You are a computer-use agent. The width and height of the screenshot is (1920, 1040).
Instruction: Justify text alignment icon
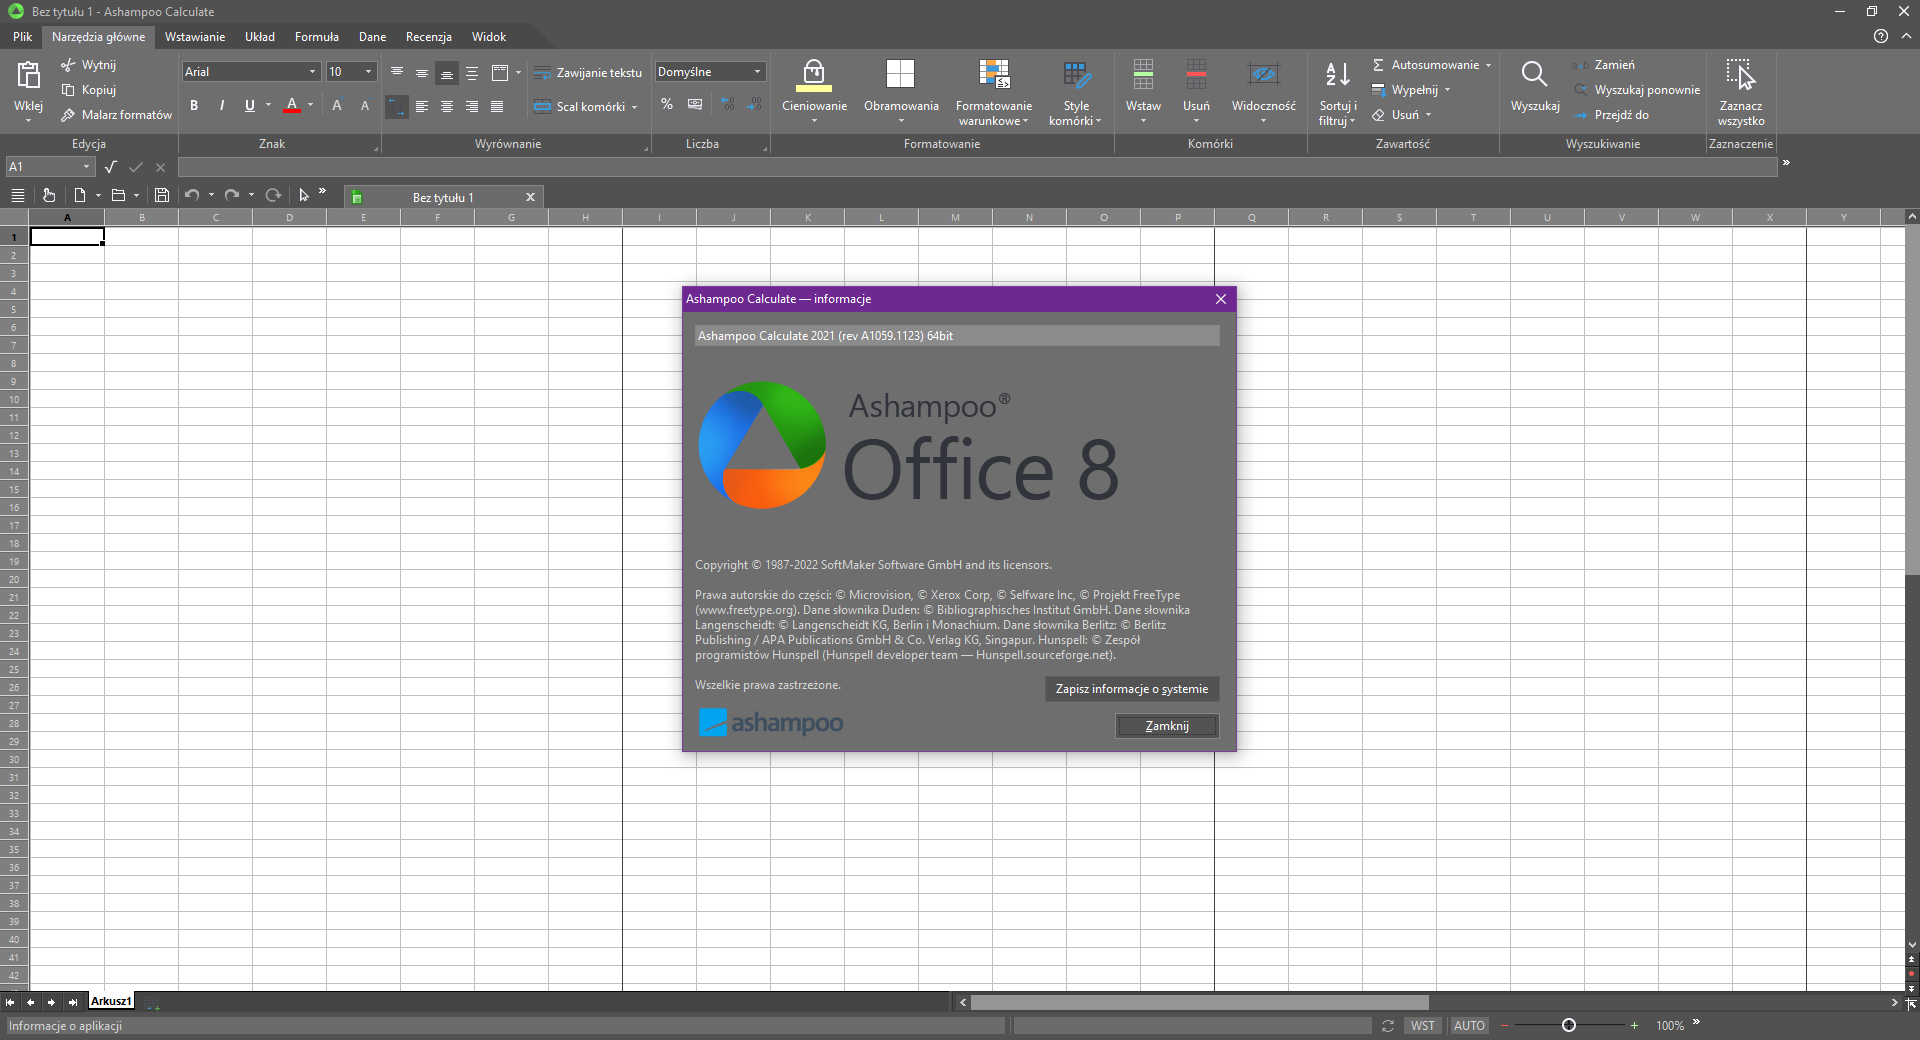[497, 106]
